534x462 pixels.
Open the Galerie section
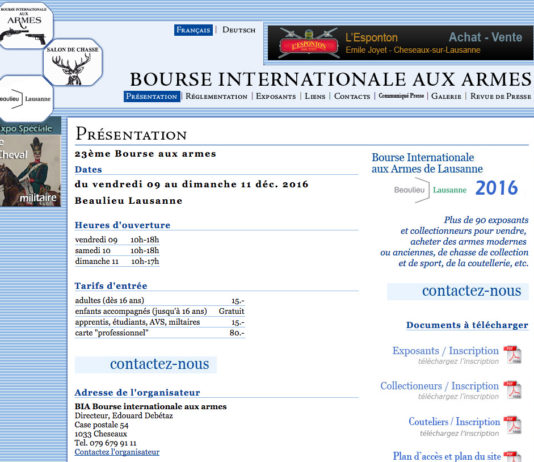point(446,96)
